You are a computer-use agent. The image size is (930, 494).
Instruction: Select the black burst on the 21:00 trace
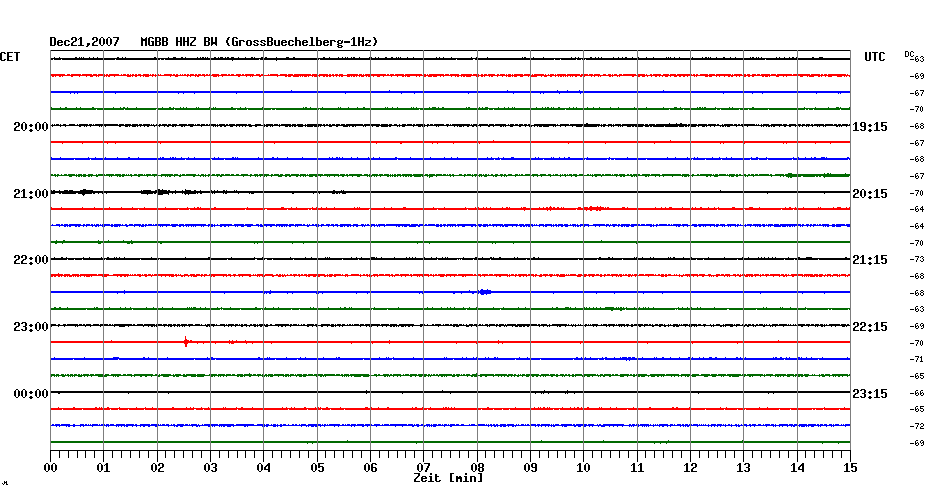pos(87,192)
